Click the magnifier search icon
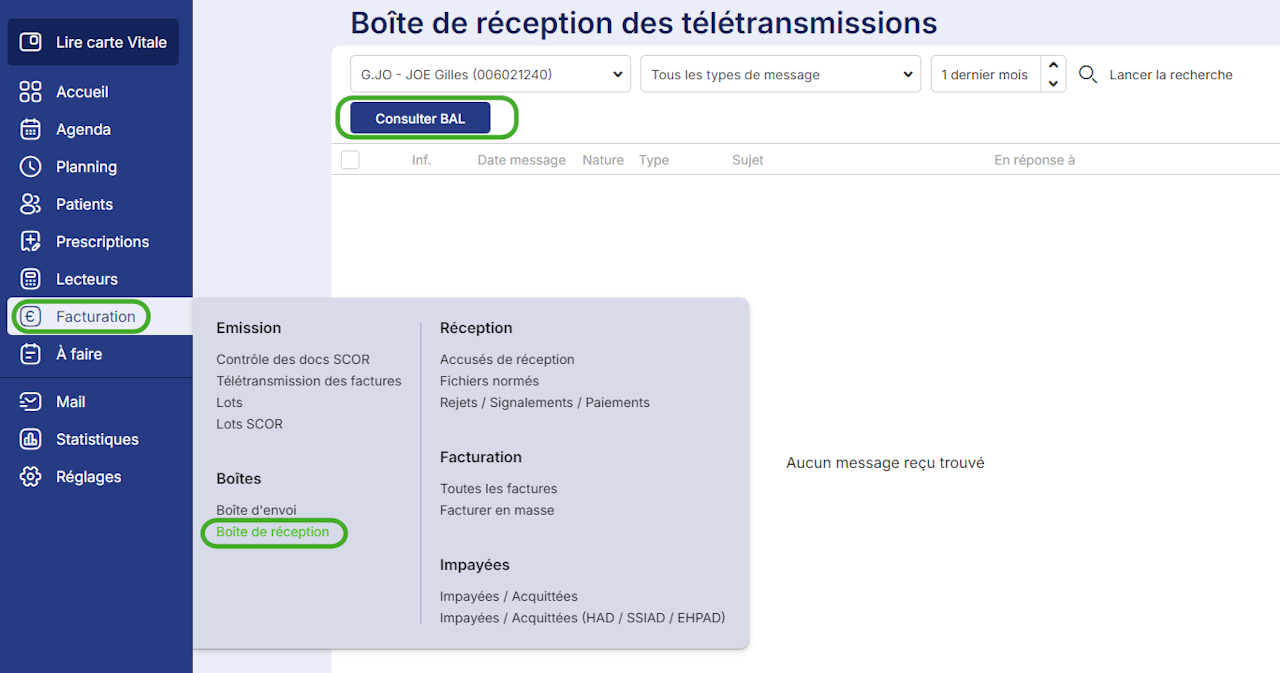The width and height of the screenshot is (1280, 673). (1088, 75)
